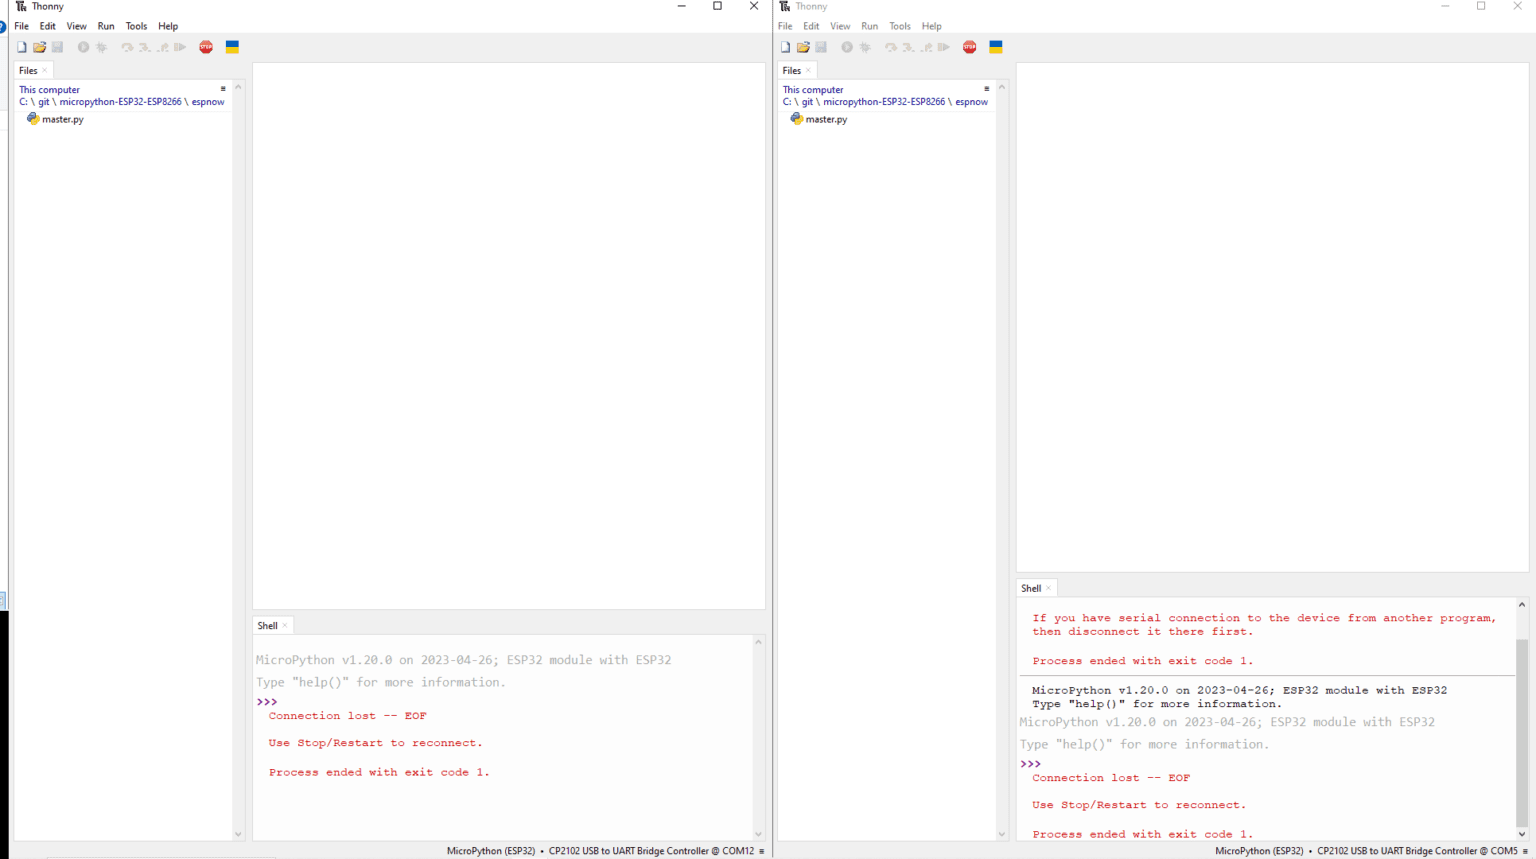
Task: Click the 'micropython-ESP32-ESP8266' path link in the COM5 window
Action: [x=884, y=102]
